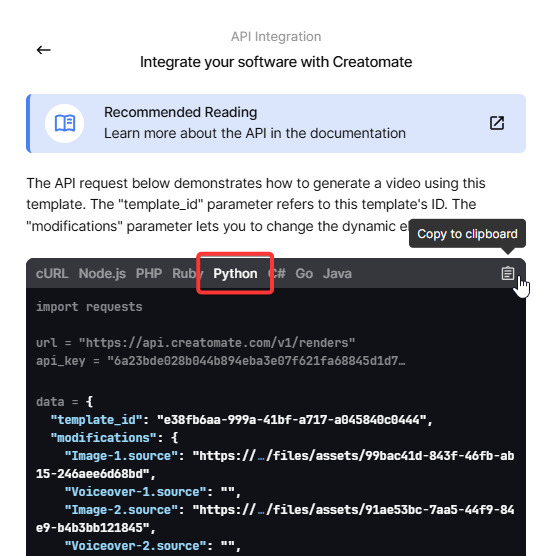551x556 pixels.
Task: Click the back arrow icon
Action: click(x=44, y=50)
